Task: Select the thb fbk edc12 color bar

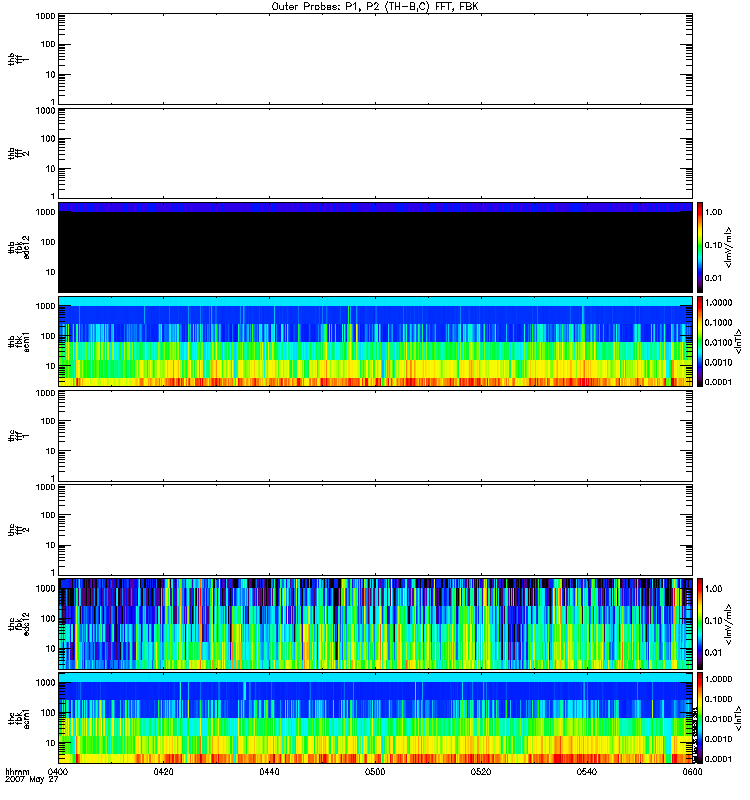Action: [700, 247]
